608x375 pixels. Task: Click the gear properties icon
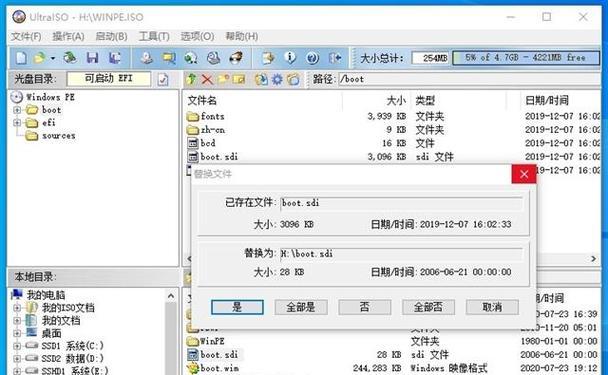[277, 79]
